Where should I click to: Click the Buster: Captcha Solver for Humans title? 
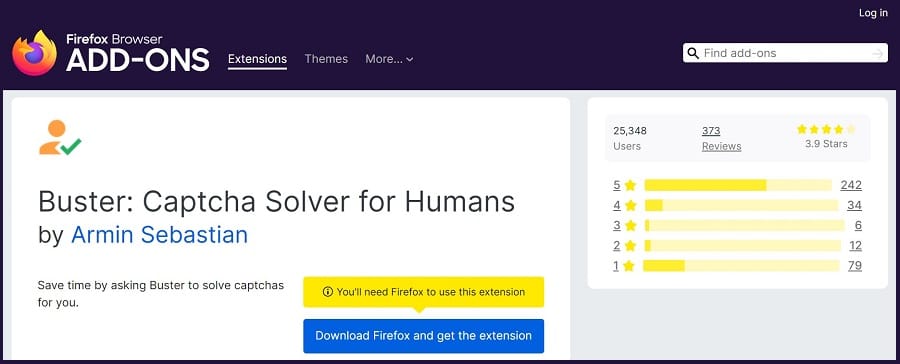(277, 201)
